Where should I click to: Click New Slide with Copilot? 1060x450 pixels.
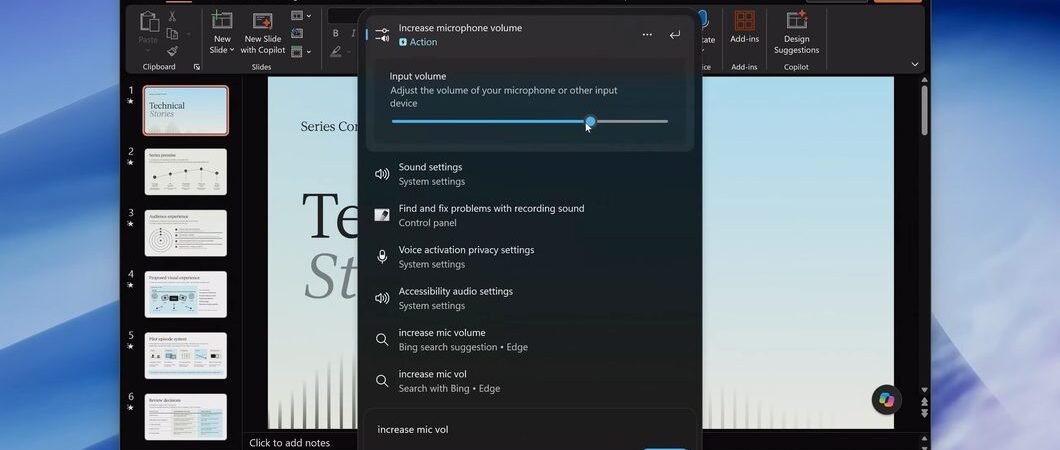[x=262, y=32]
